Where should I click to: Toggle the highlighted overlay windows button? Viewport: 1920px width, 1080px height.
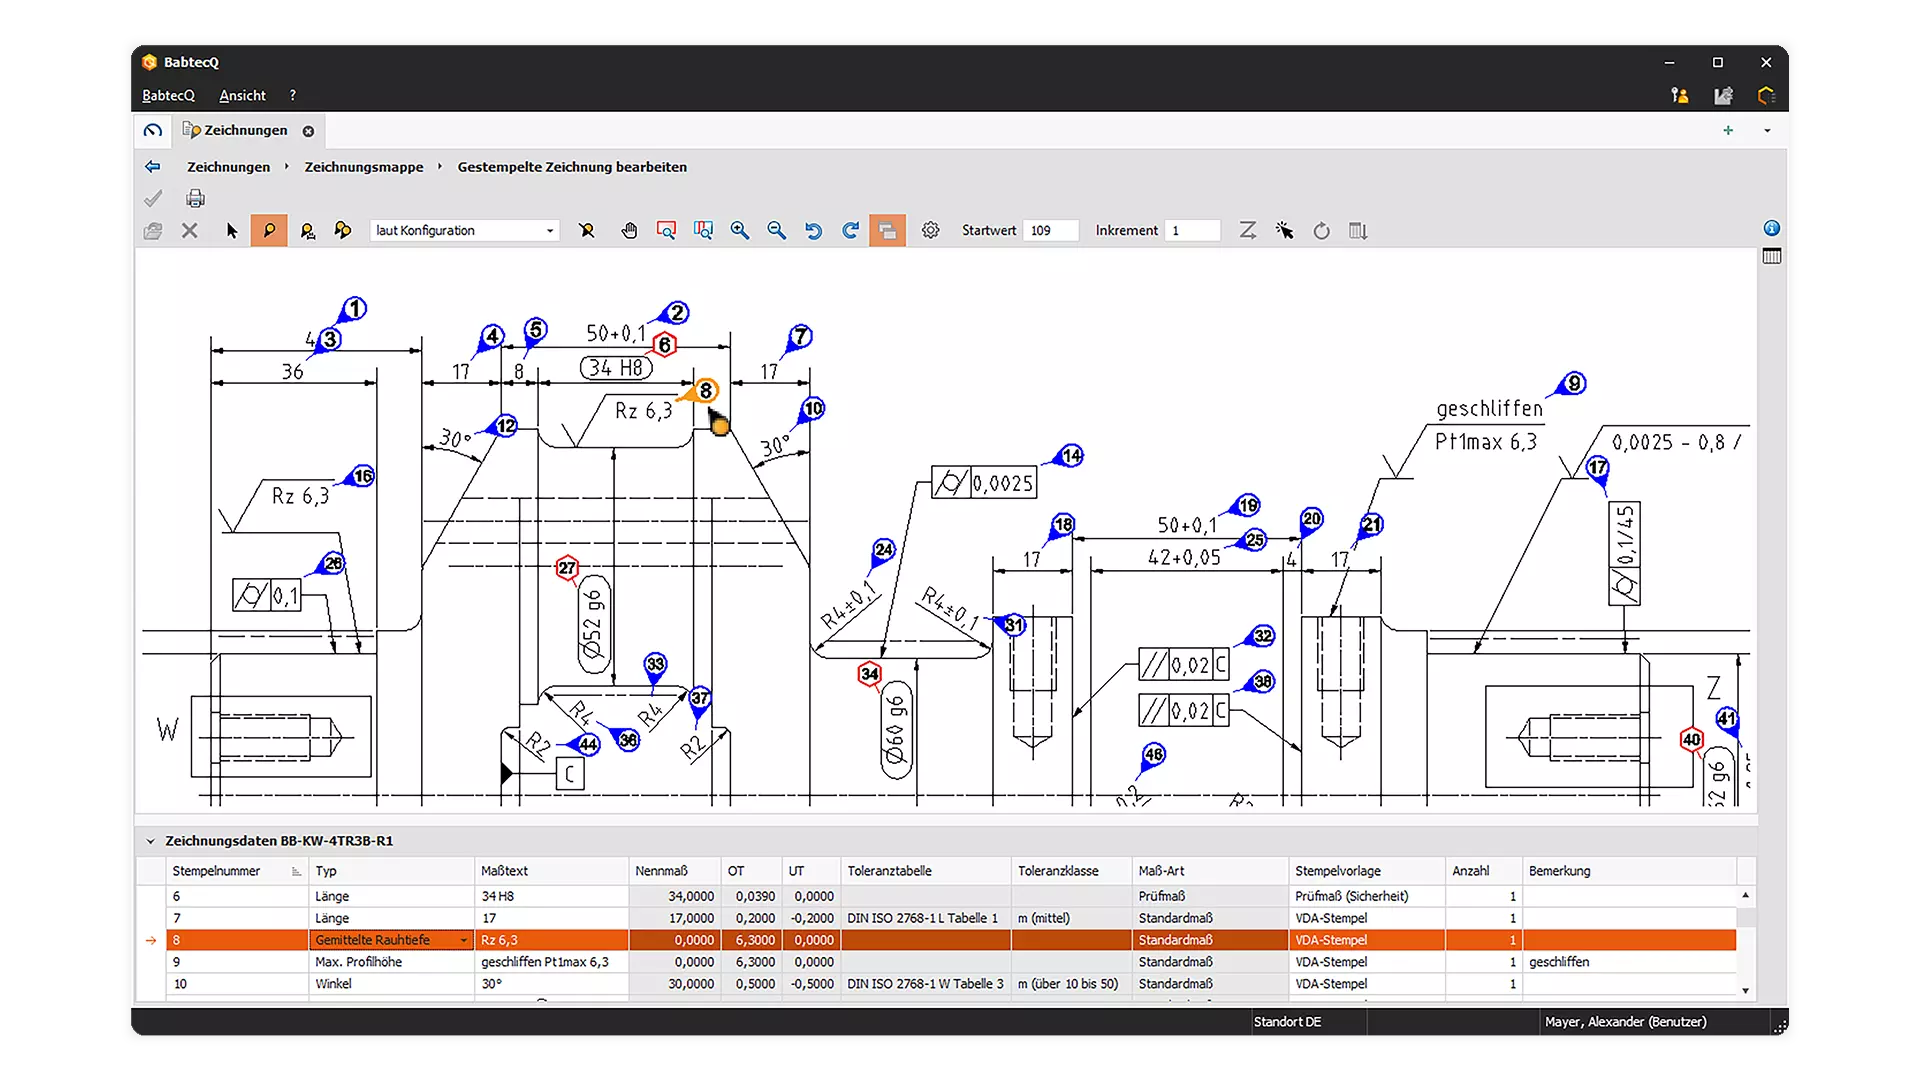click(x=887, y=231)
